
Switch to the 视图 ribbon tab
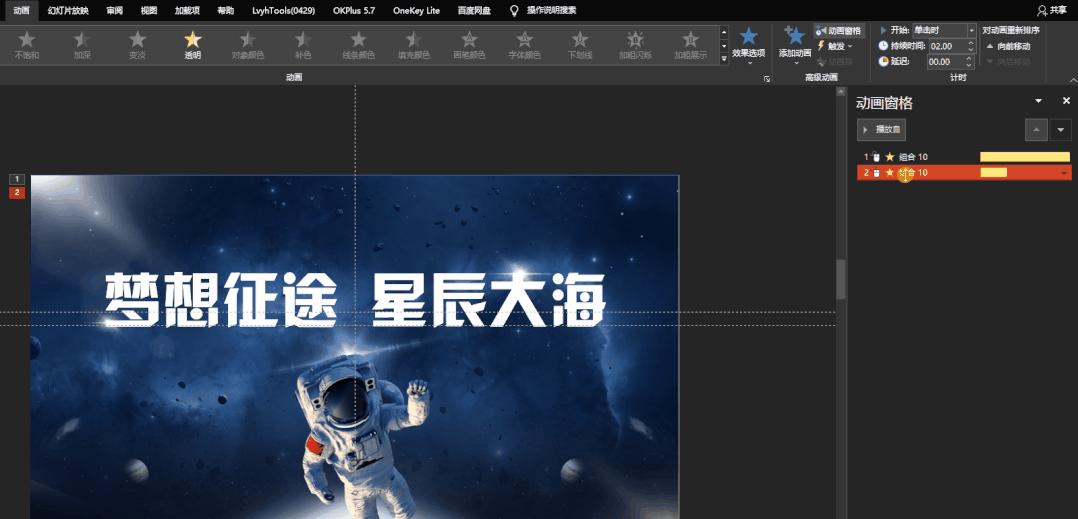click(x=148, y=10)
